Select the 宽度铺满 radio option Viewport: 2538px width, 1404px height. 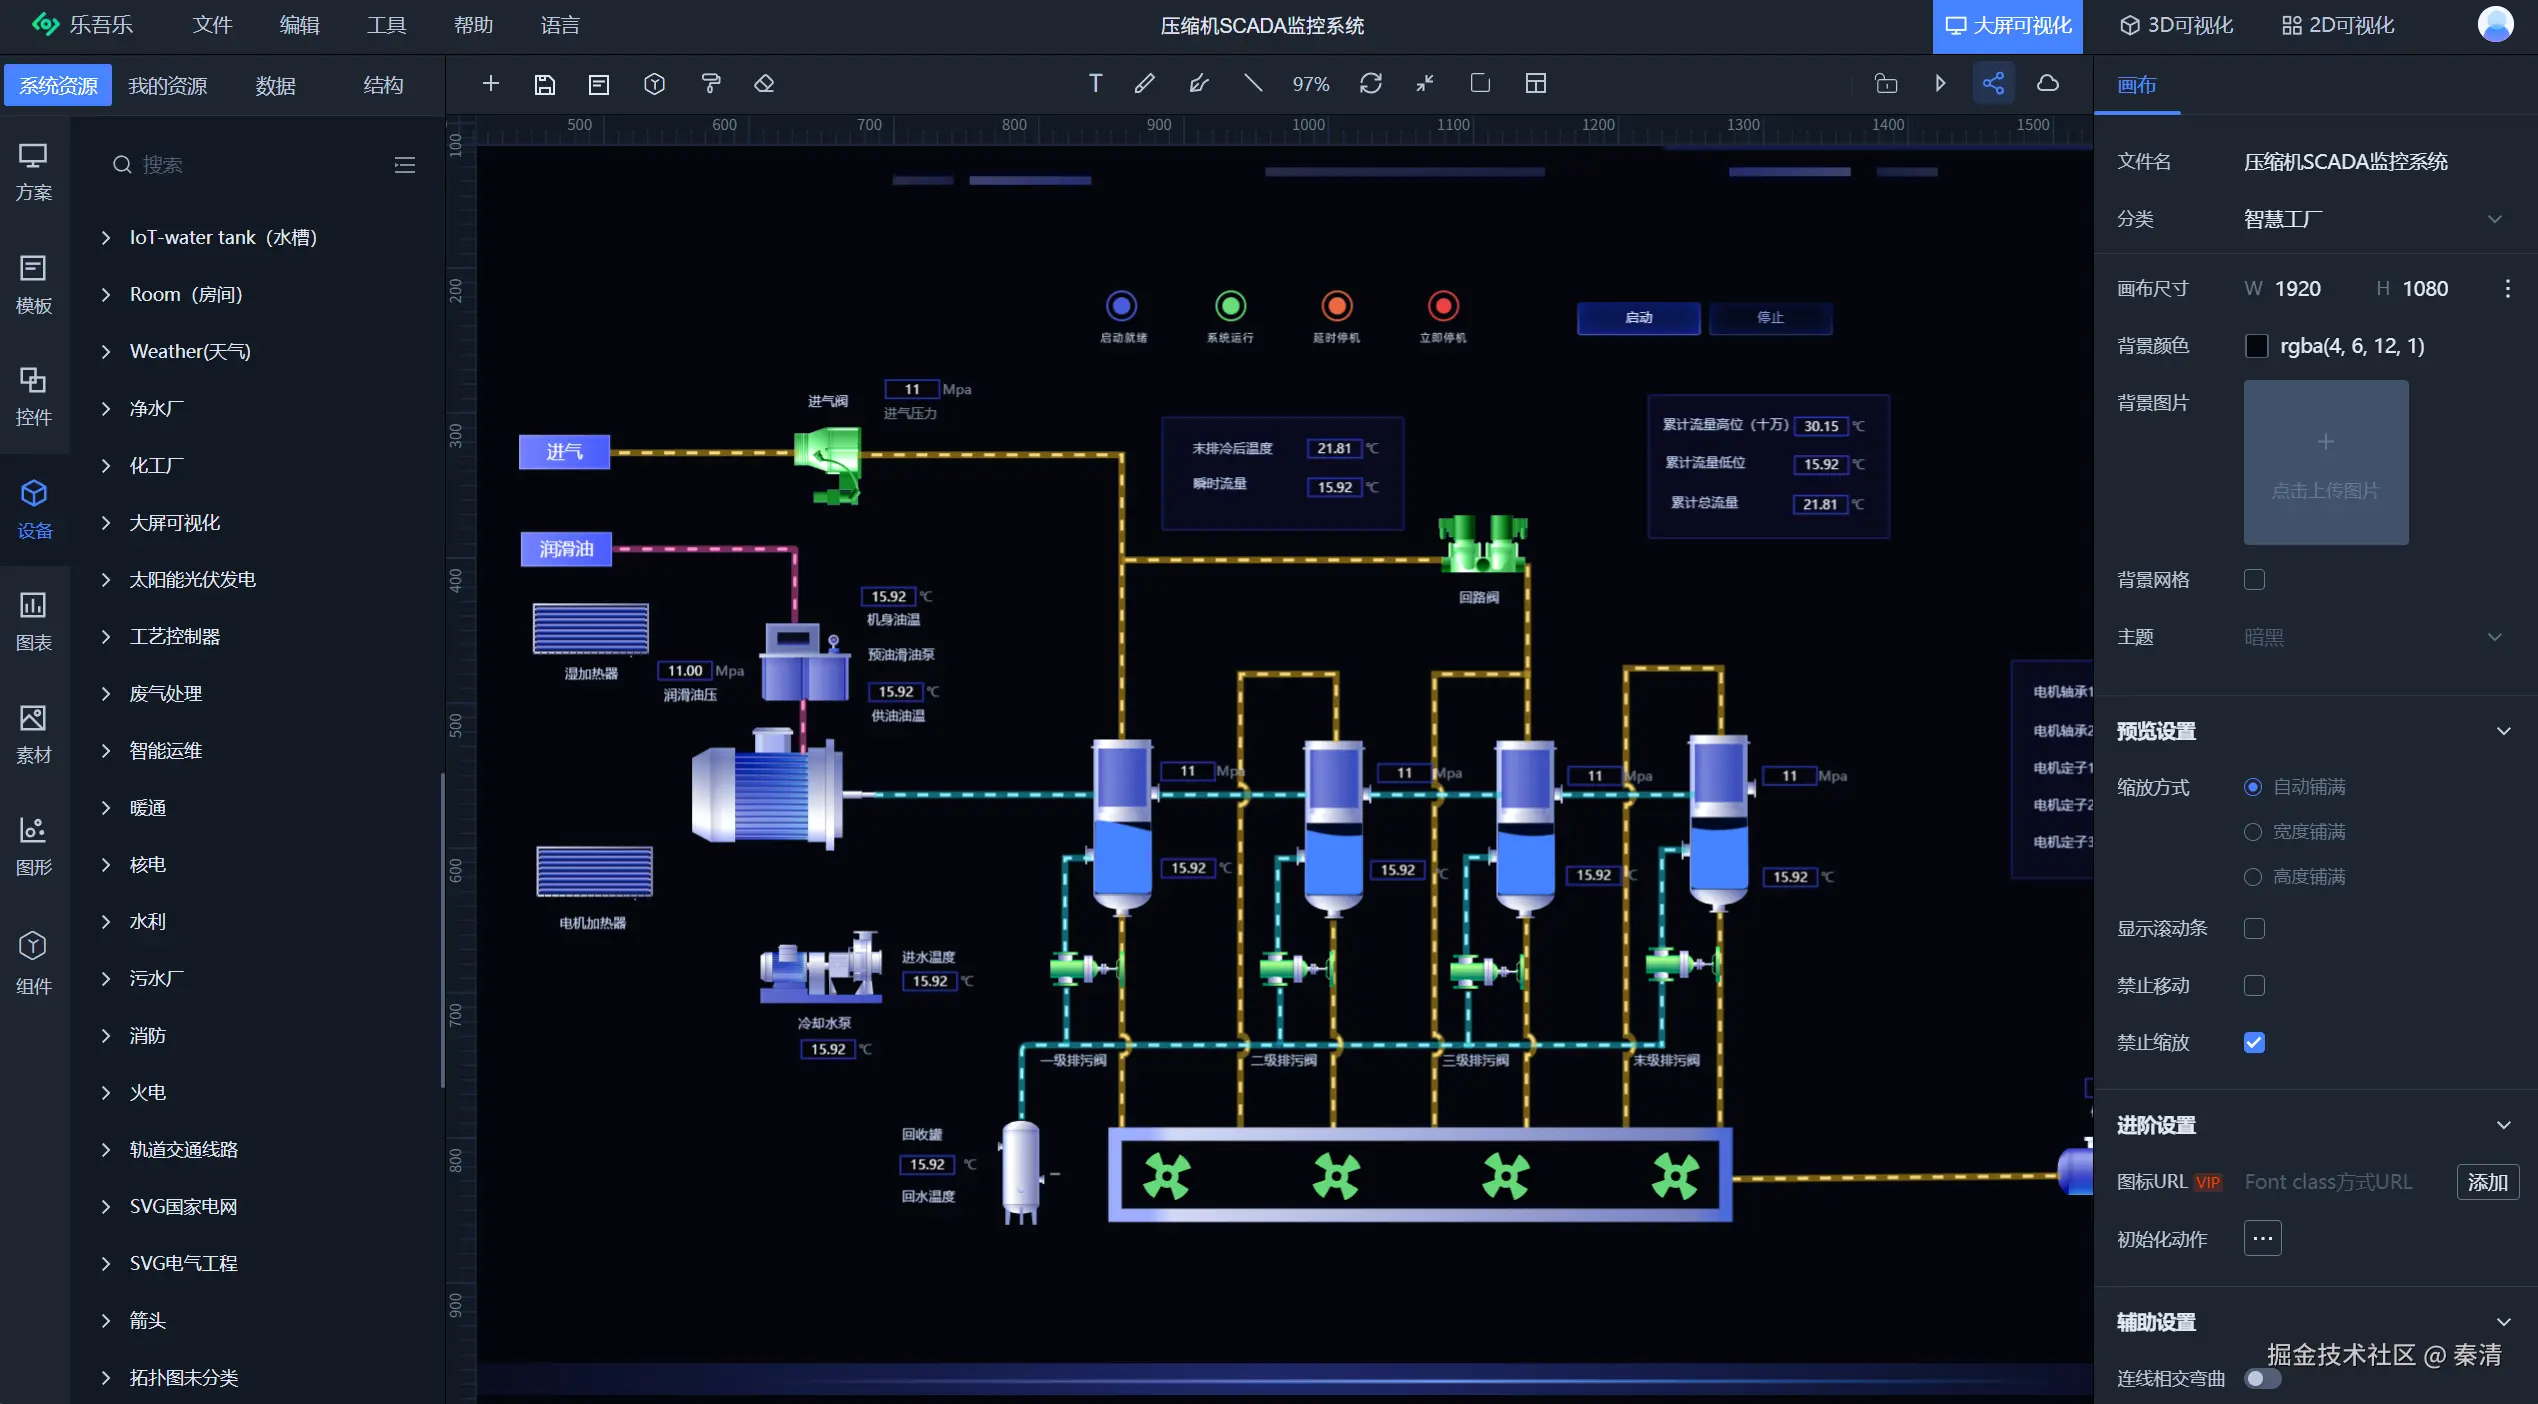click(x=2253, y=832)
